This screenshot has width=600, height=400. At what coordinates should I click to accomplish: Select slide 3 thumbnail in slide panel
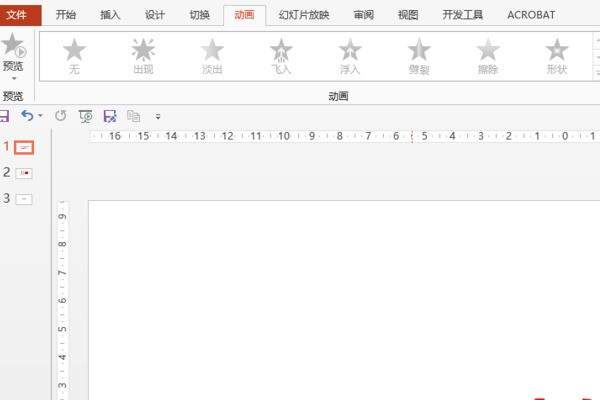coord(25,199)
